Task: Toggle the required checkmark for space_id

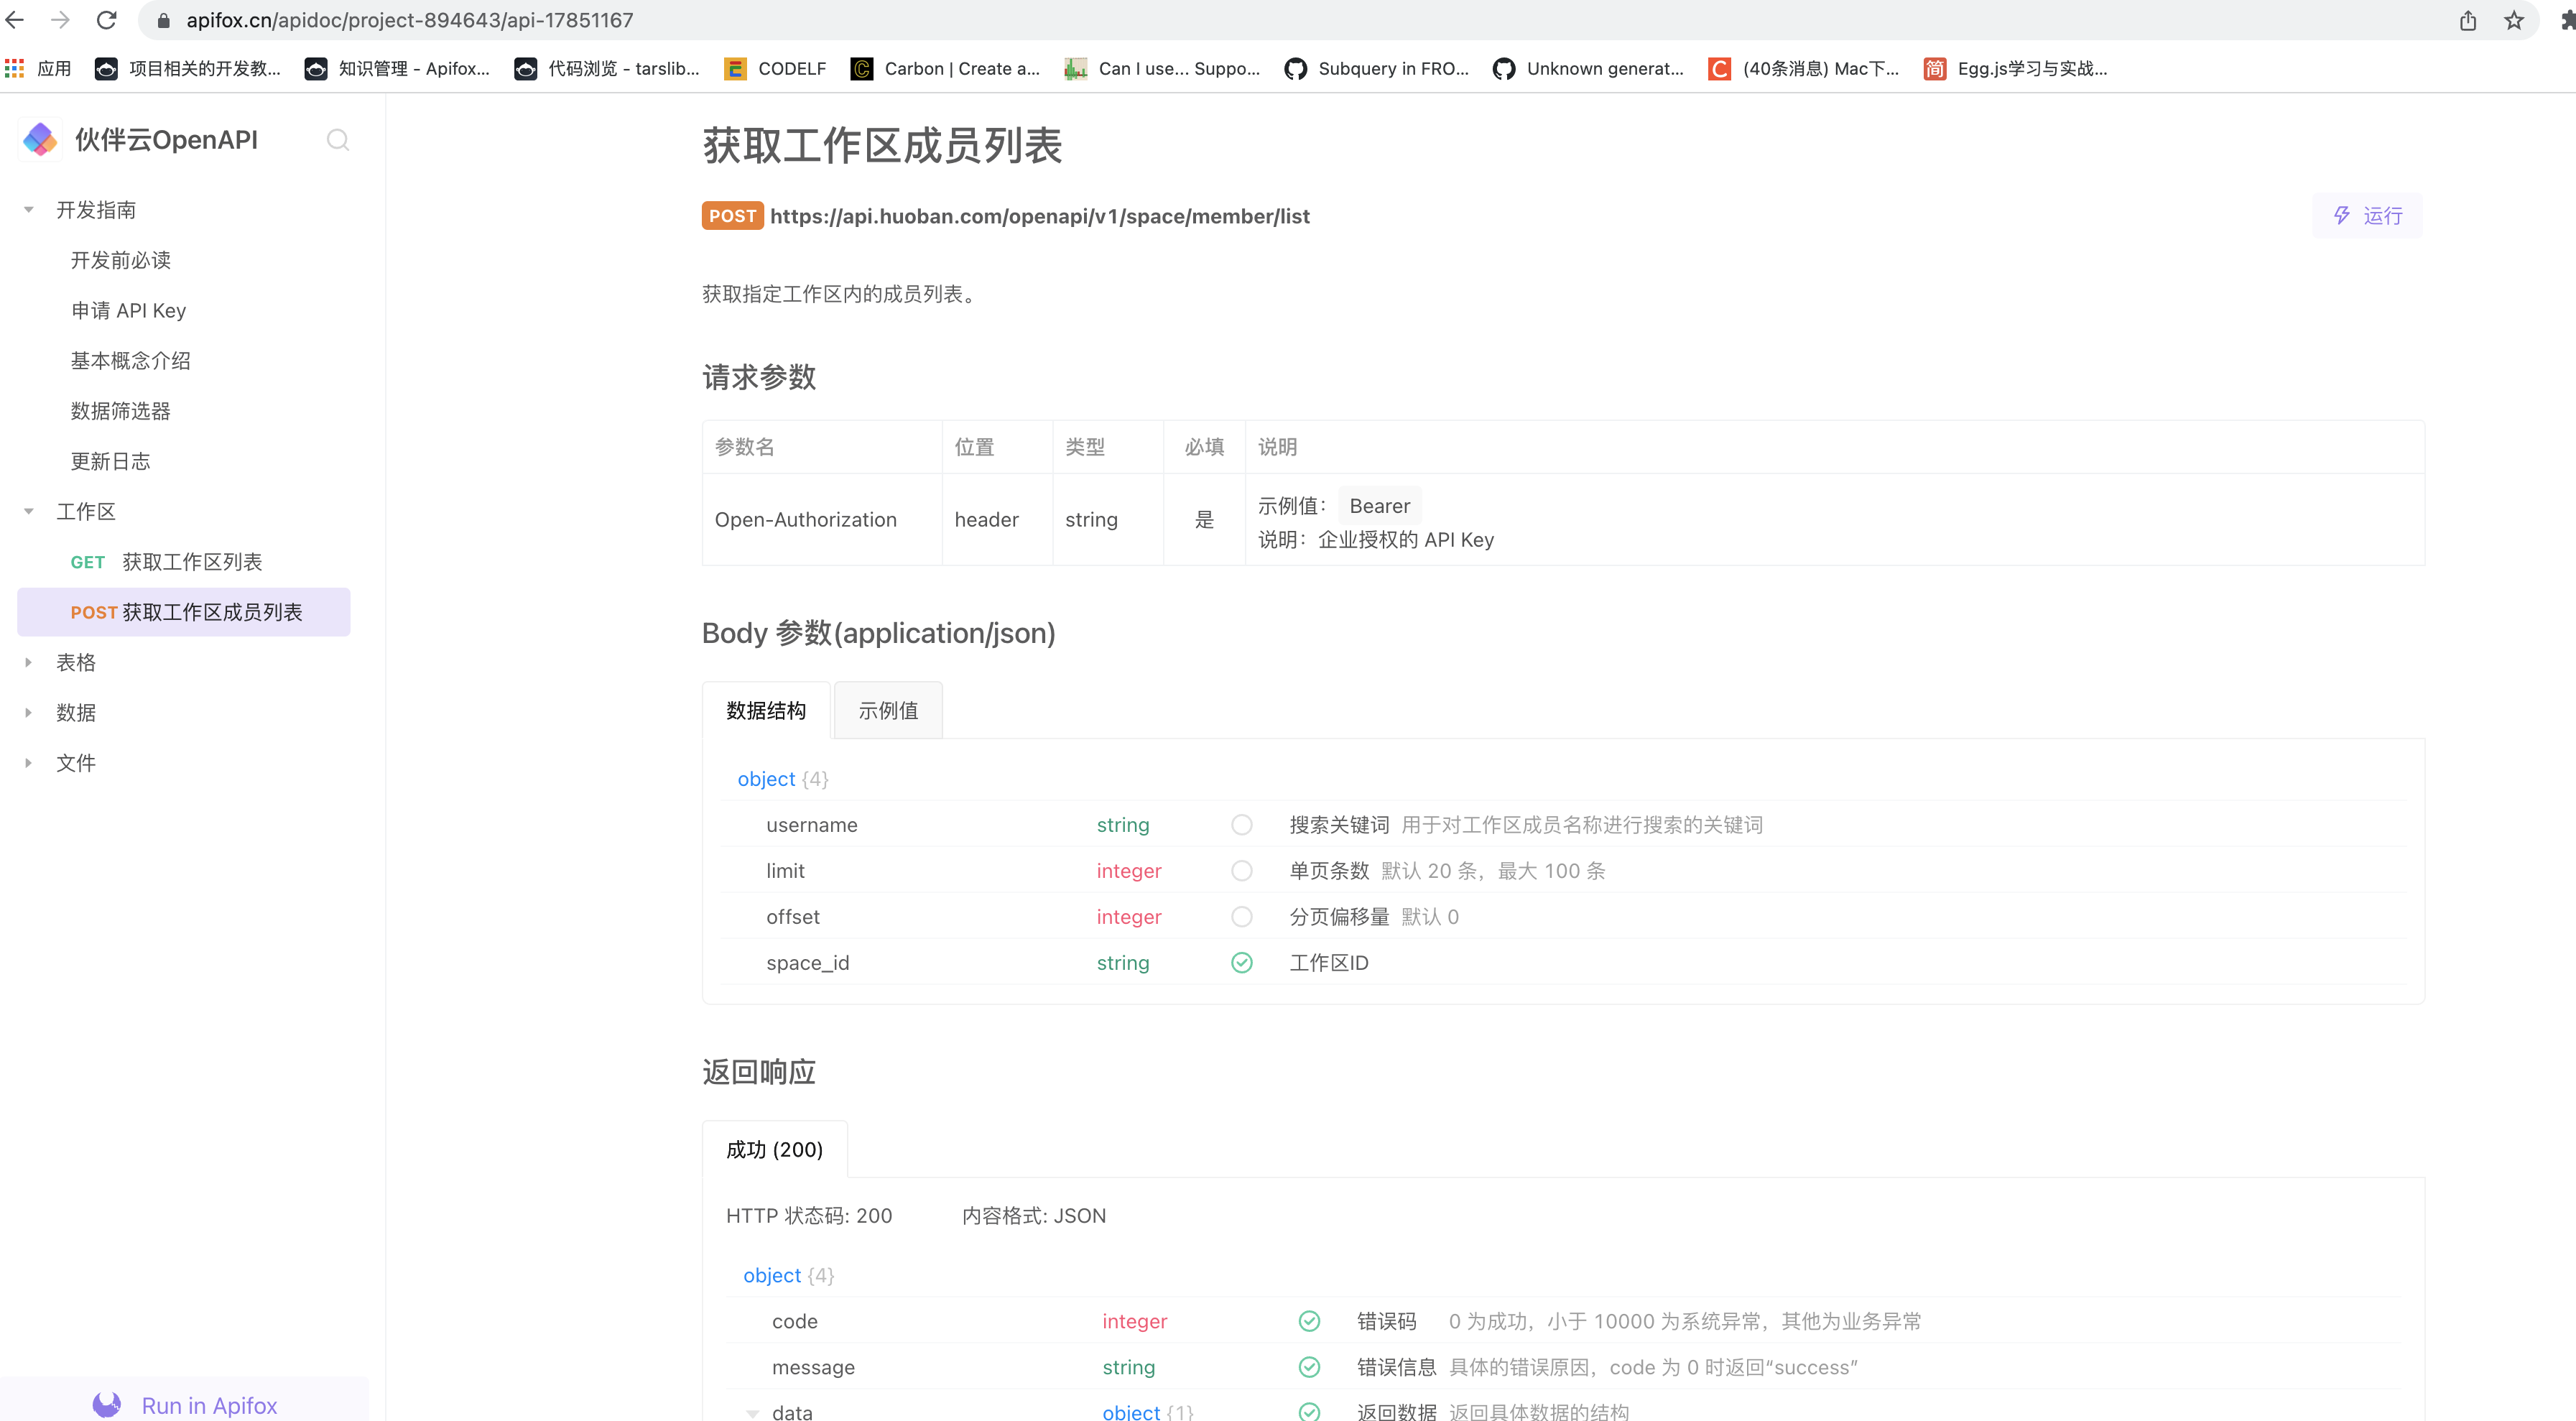Action: (1241, 963)
